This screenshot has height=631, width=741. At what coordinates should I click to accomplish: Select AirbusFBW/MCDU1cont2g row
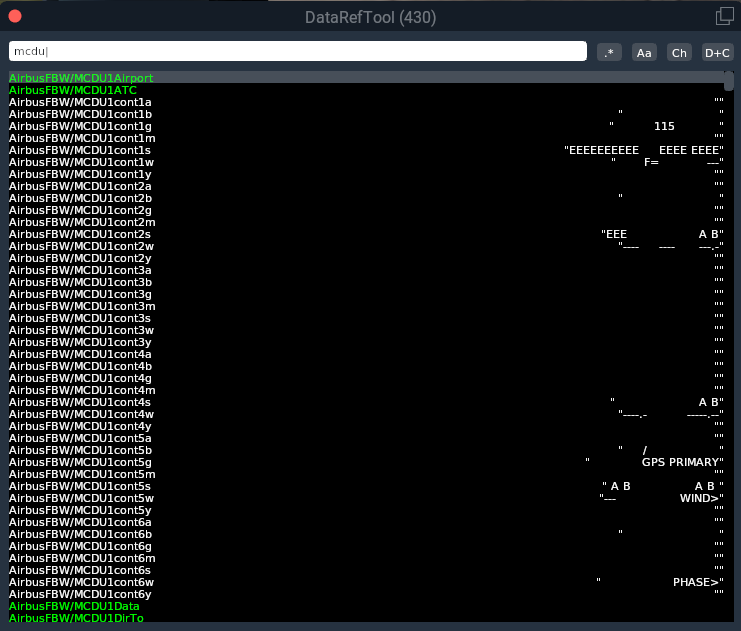(x=366, y=210)
